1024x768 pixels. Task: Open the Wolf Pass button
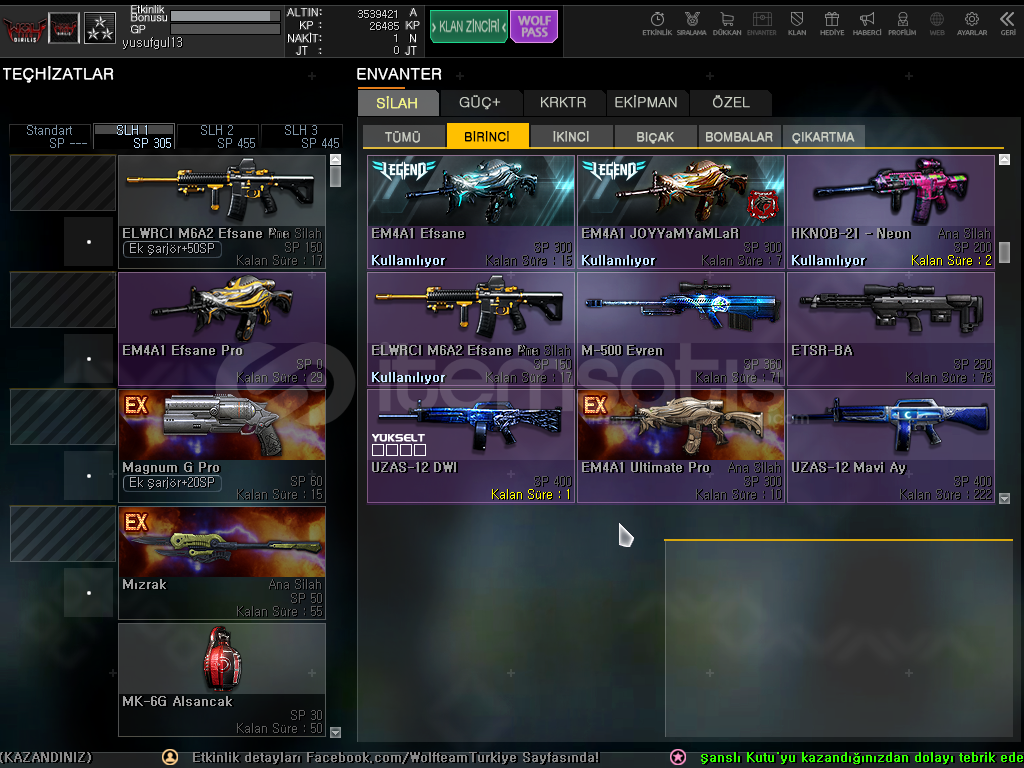pos(534,27)
